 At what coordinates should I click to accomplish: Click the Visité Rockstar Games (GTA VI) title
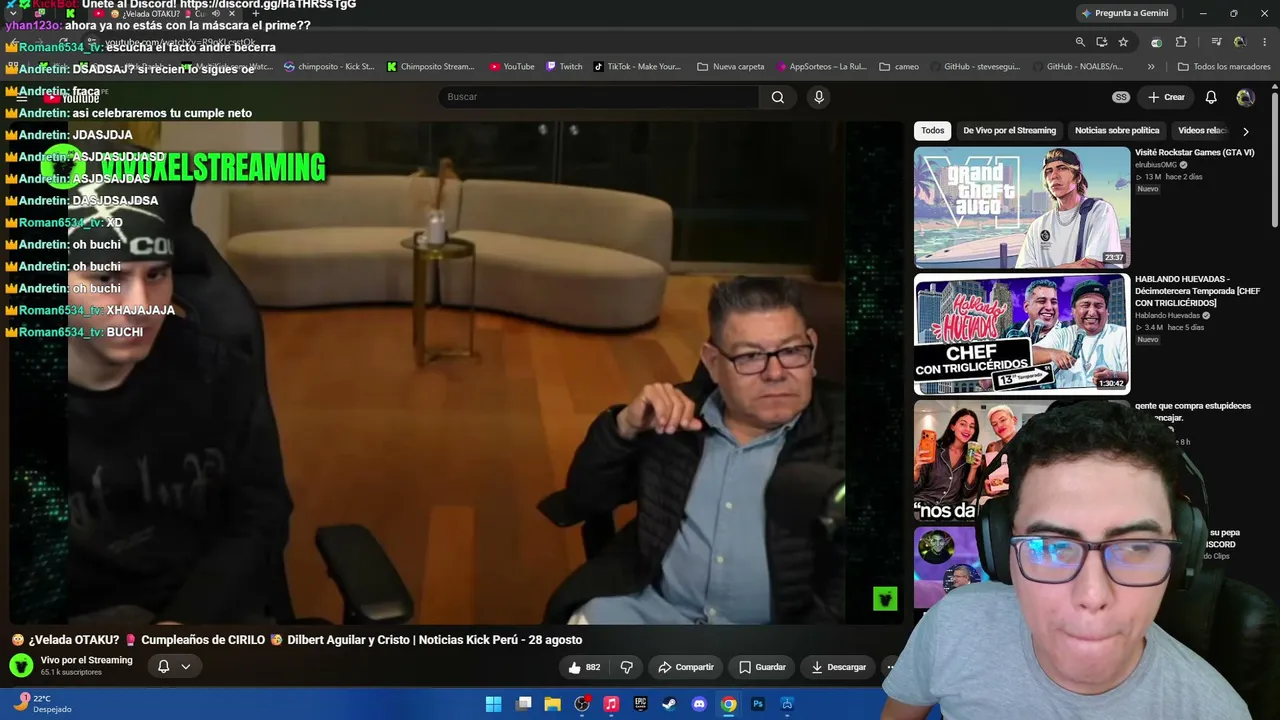1194,153
